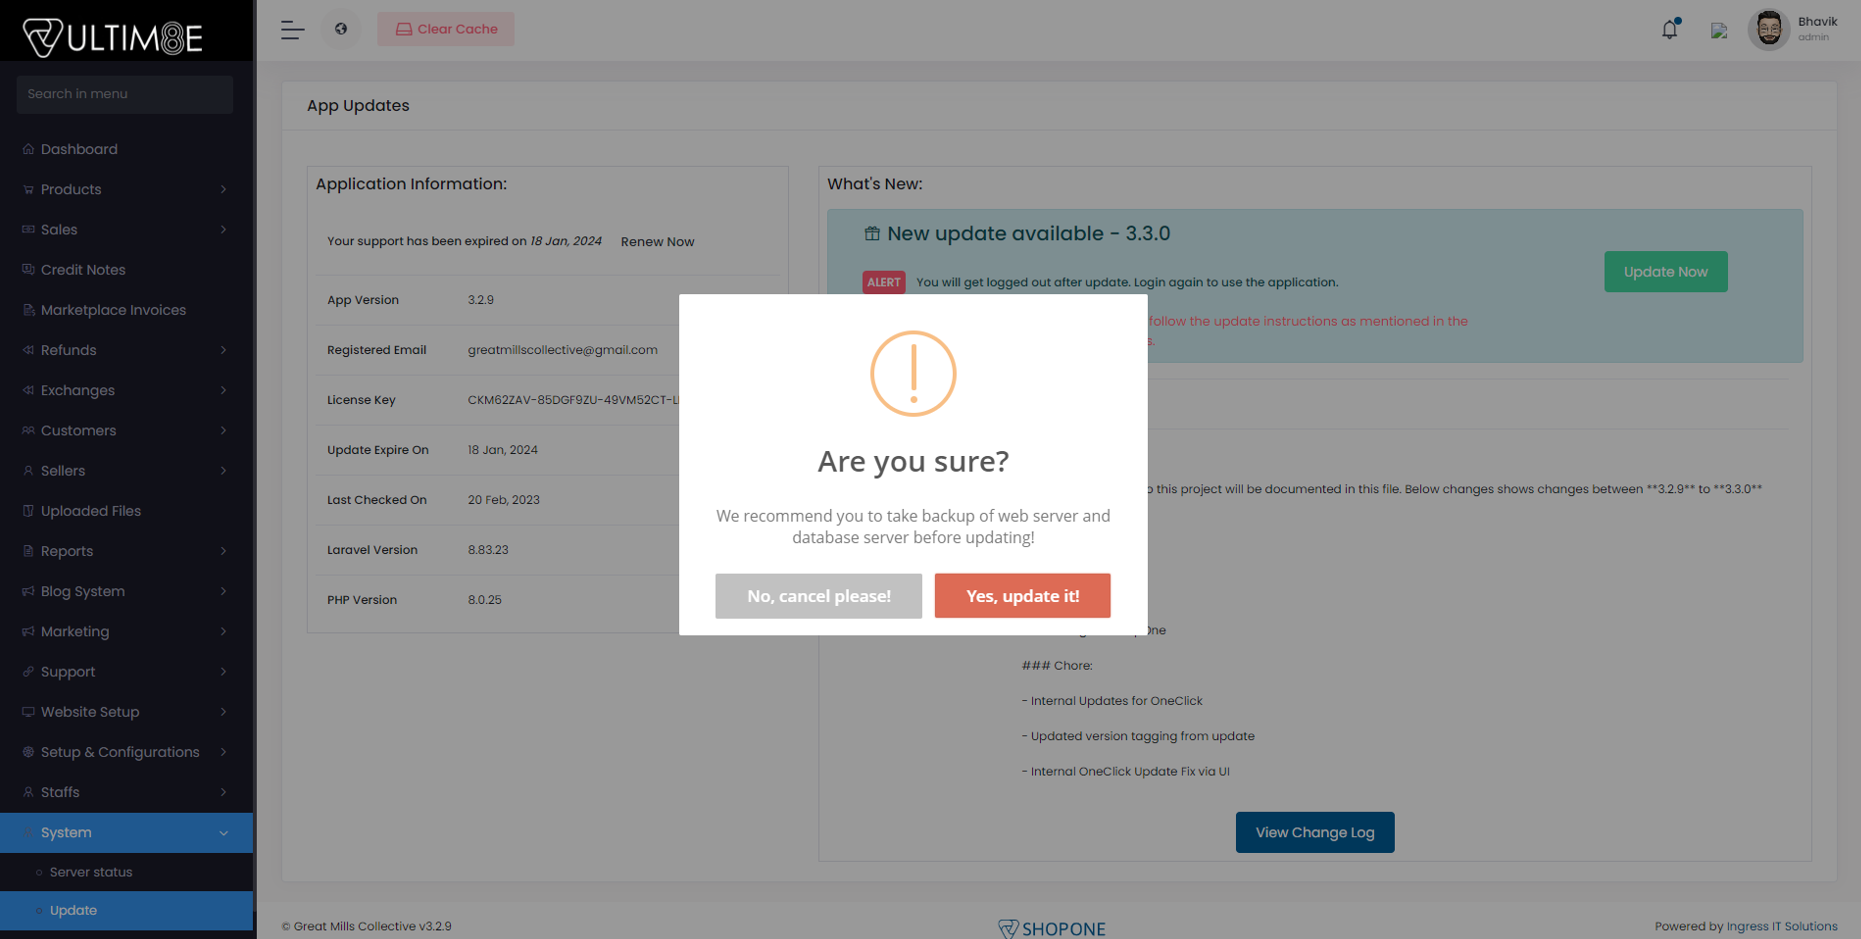Viewport: 1861px width, 939px height.
Task: Click the Ultim8e logo
Action: click(x=113, y=37)
